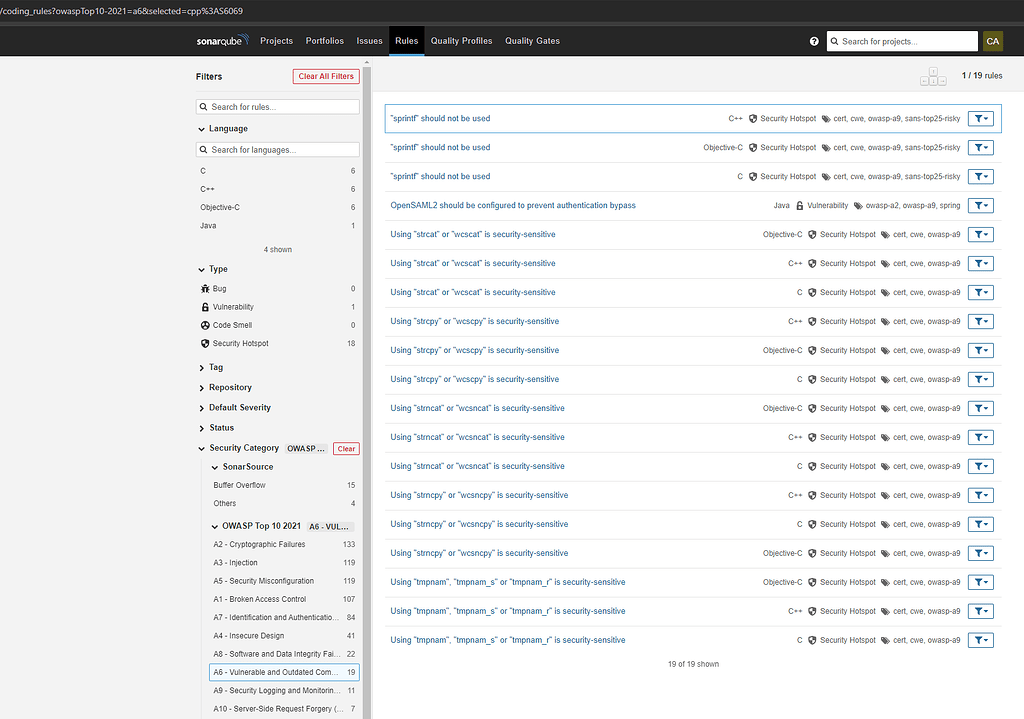Click the help question mark icon
This screenshot has width=1024, height=719.
[813, 41]
